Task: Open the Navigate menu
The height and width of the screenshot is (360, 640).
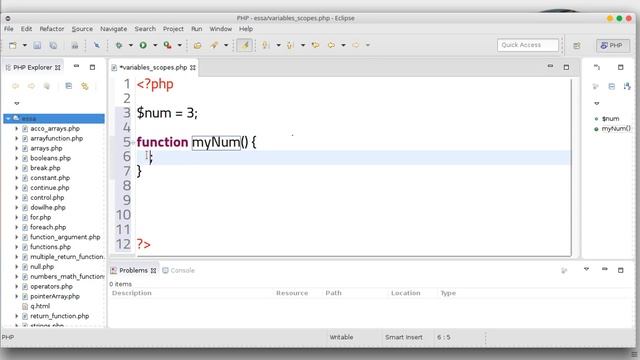Action: pyautogui.click(x=113, y=29)
